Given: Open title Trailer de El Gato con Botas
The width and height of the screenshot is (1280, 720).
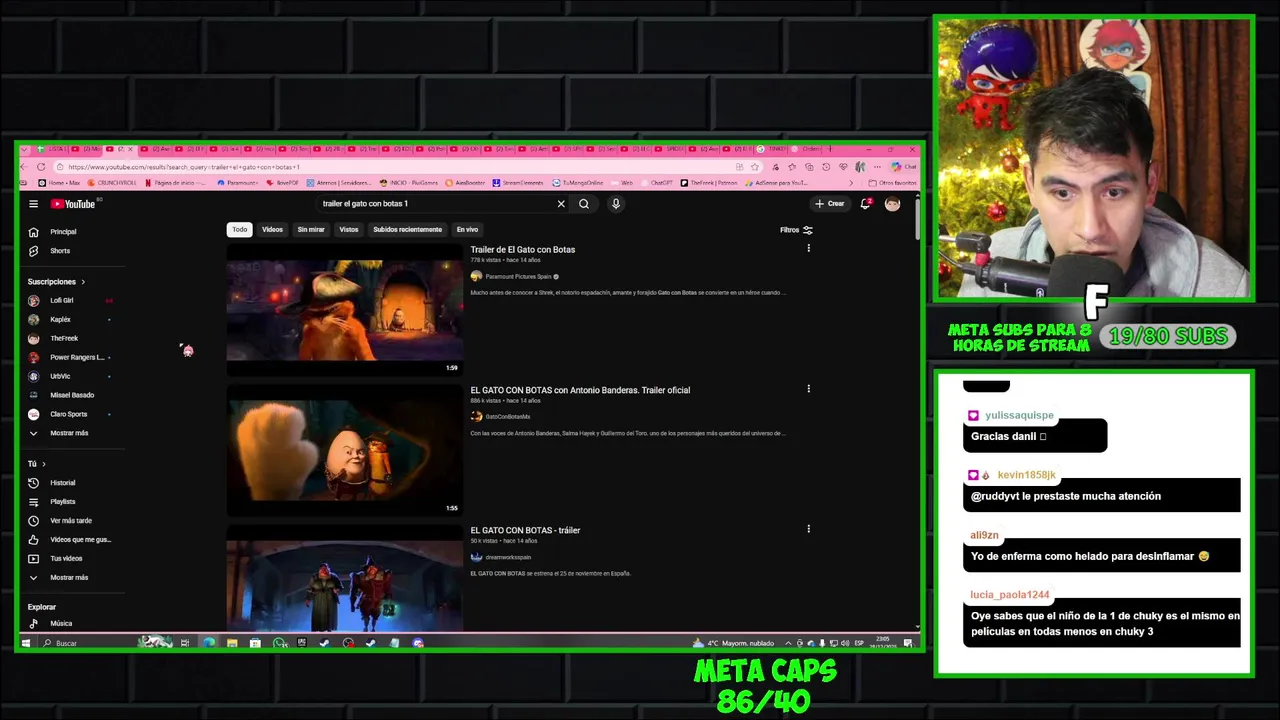Looking at the screenshot, I should (523, 250).
